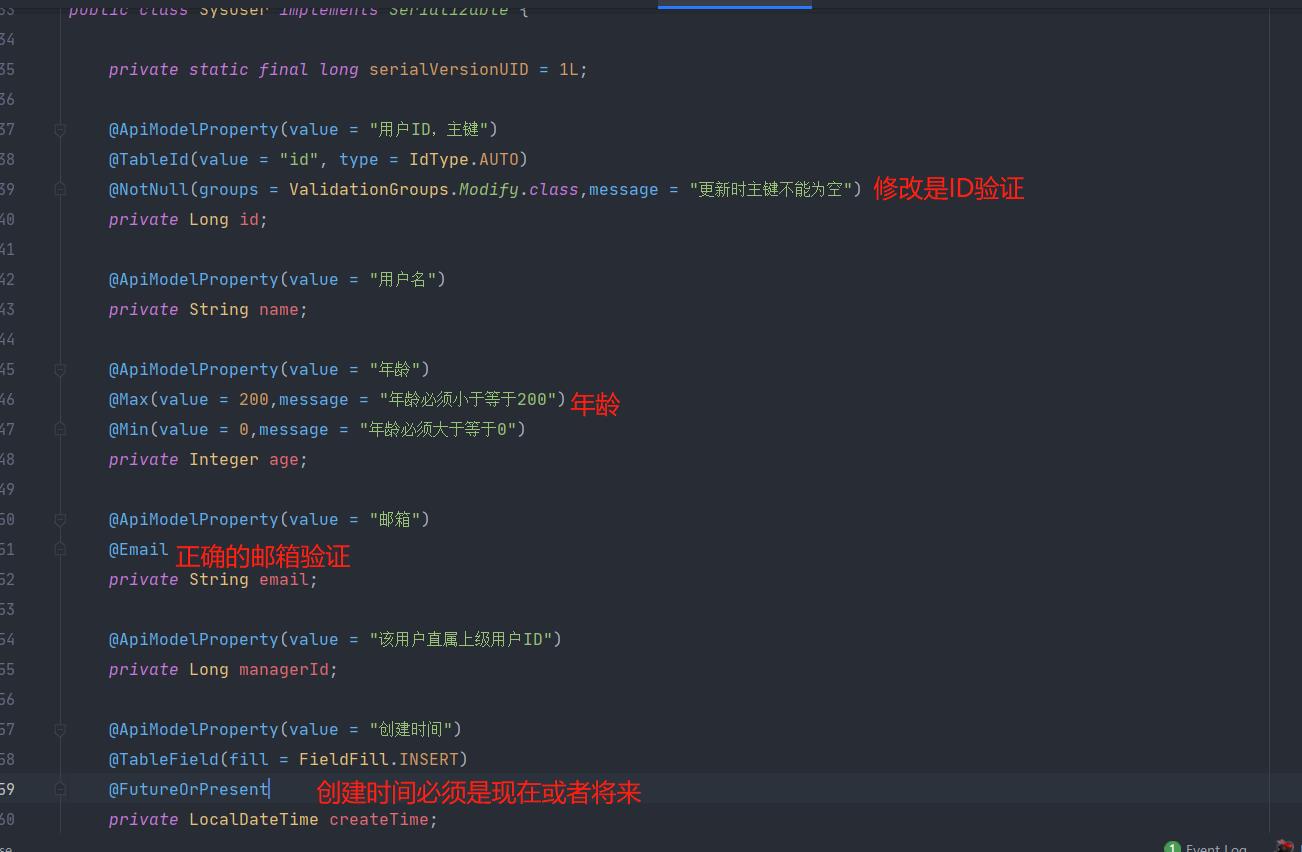This screenshot has height=852, width=1302.
Task: Collapse fold marker beside the 邮箱 ApiModelProperty
Action: click(60, 520)
